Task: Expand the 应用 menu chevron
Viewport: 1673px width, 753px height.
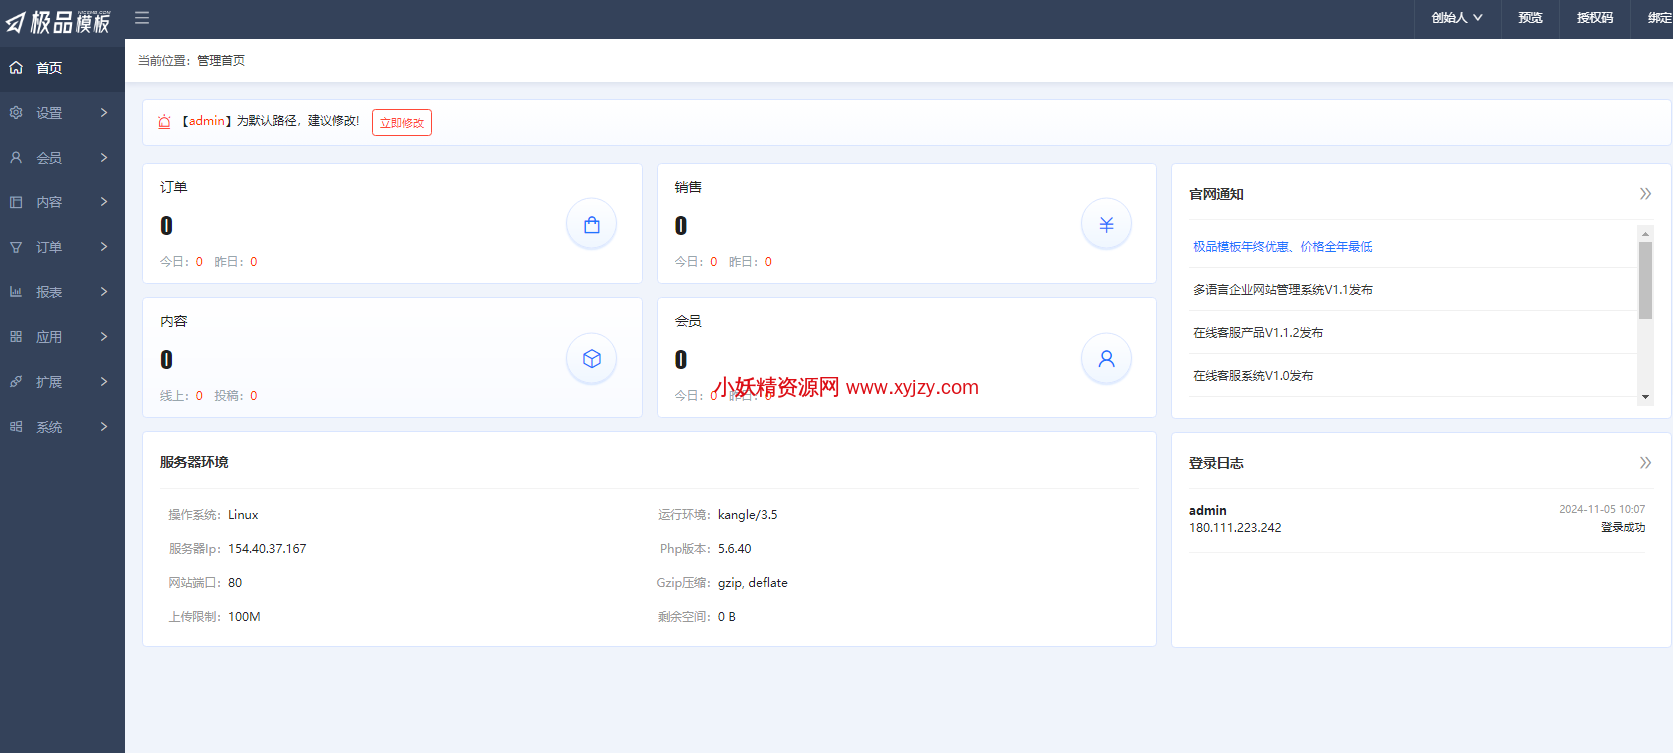Action: click(x=104, y=337)
